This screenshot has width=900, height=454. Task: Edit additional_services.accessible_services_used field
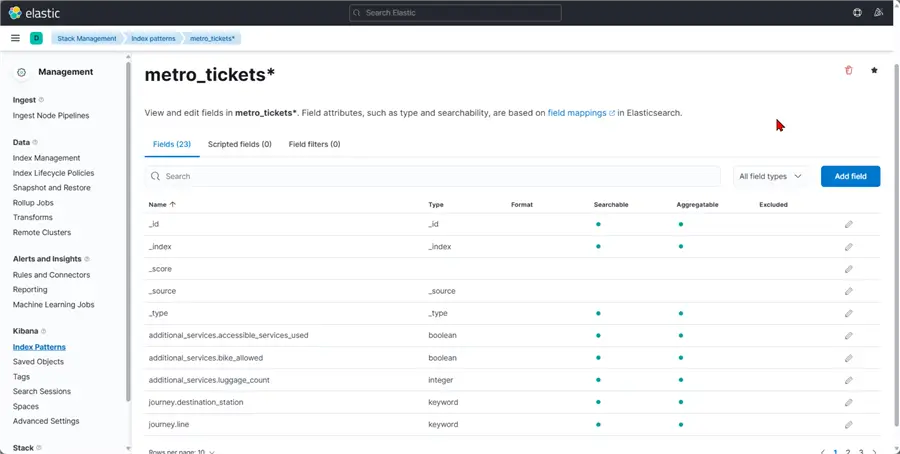[848, 336]
